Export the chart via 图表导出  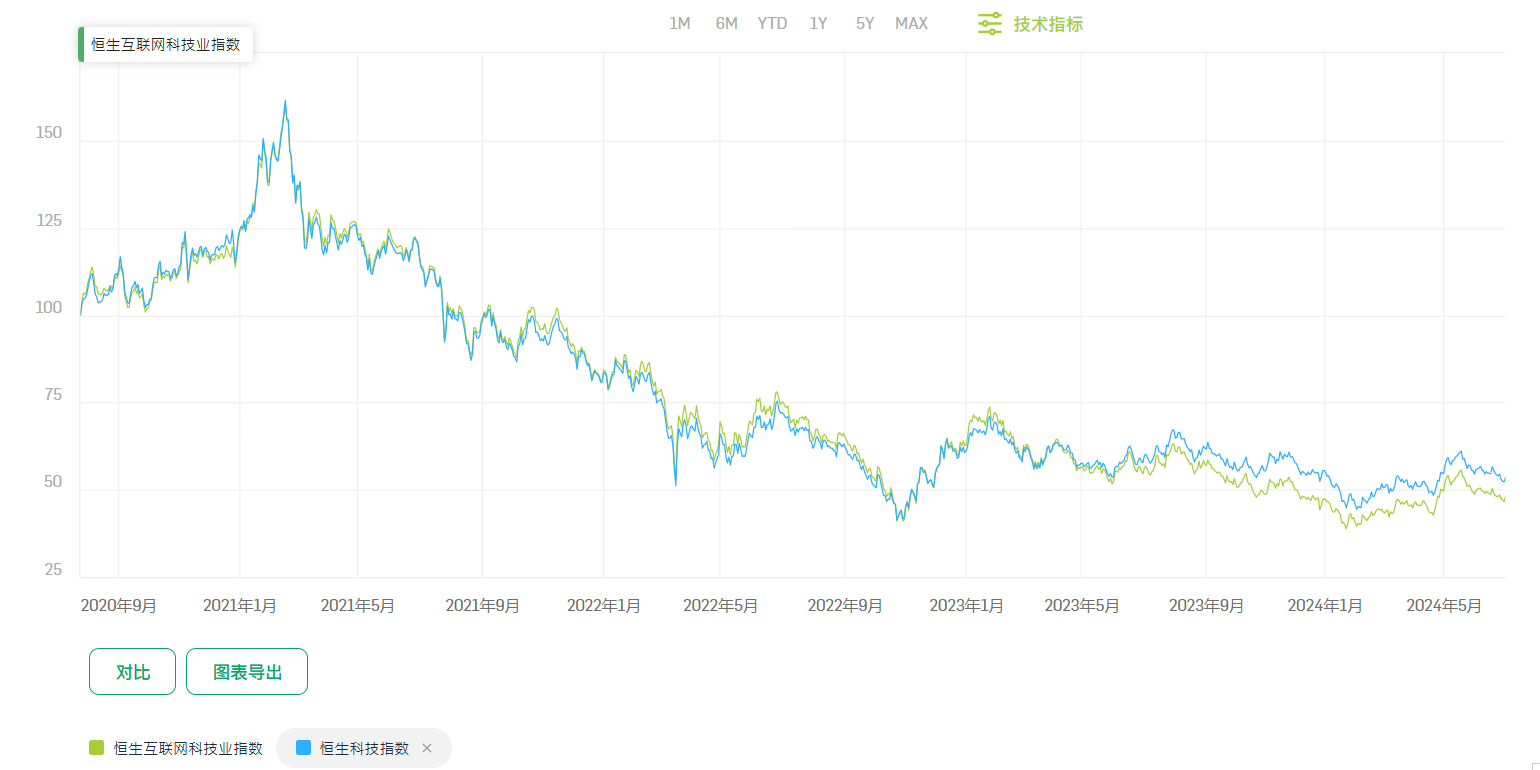tap(247, 672)
